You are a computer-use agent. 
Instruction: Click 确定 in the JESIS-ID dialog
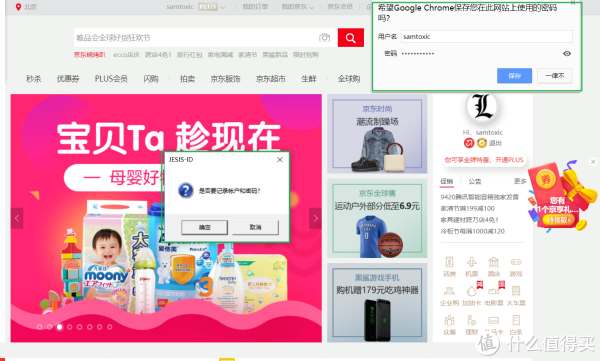point(204,227)
